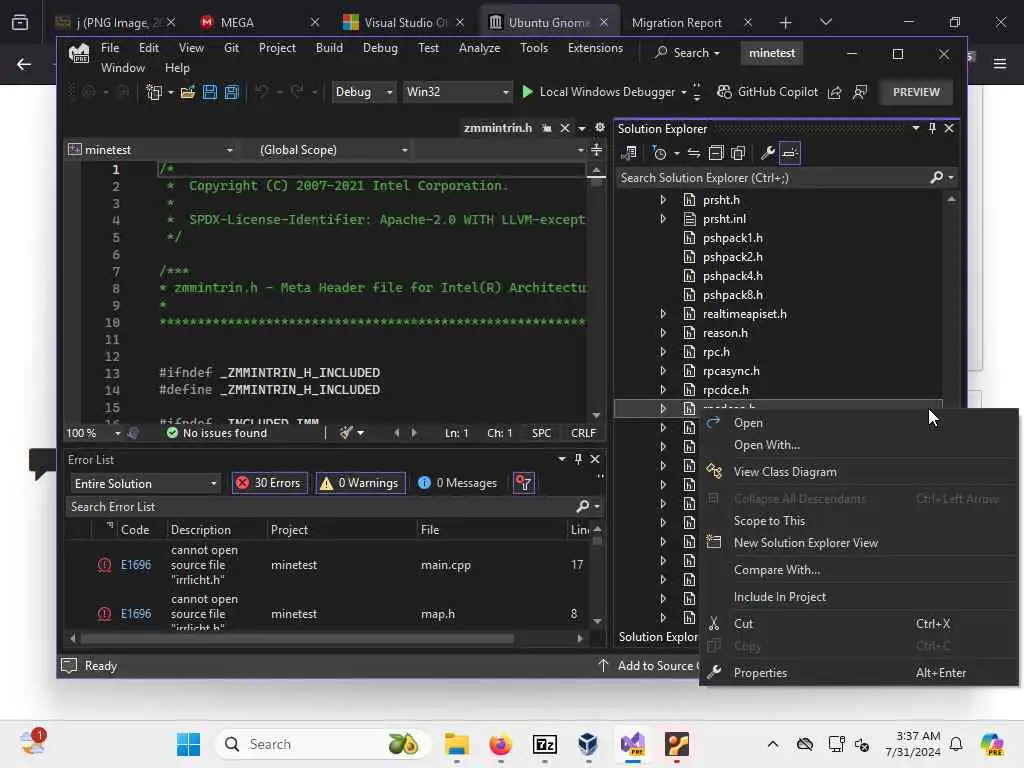
Task: Choose View Class Diagram
Action: 858,472
